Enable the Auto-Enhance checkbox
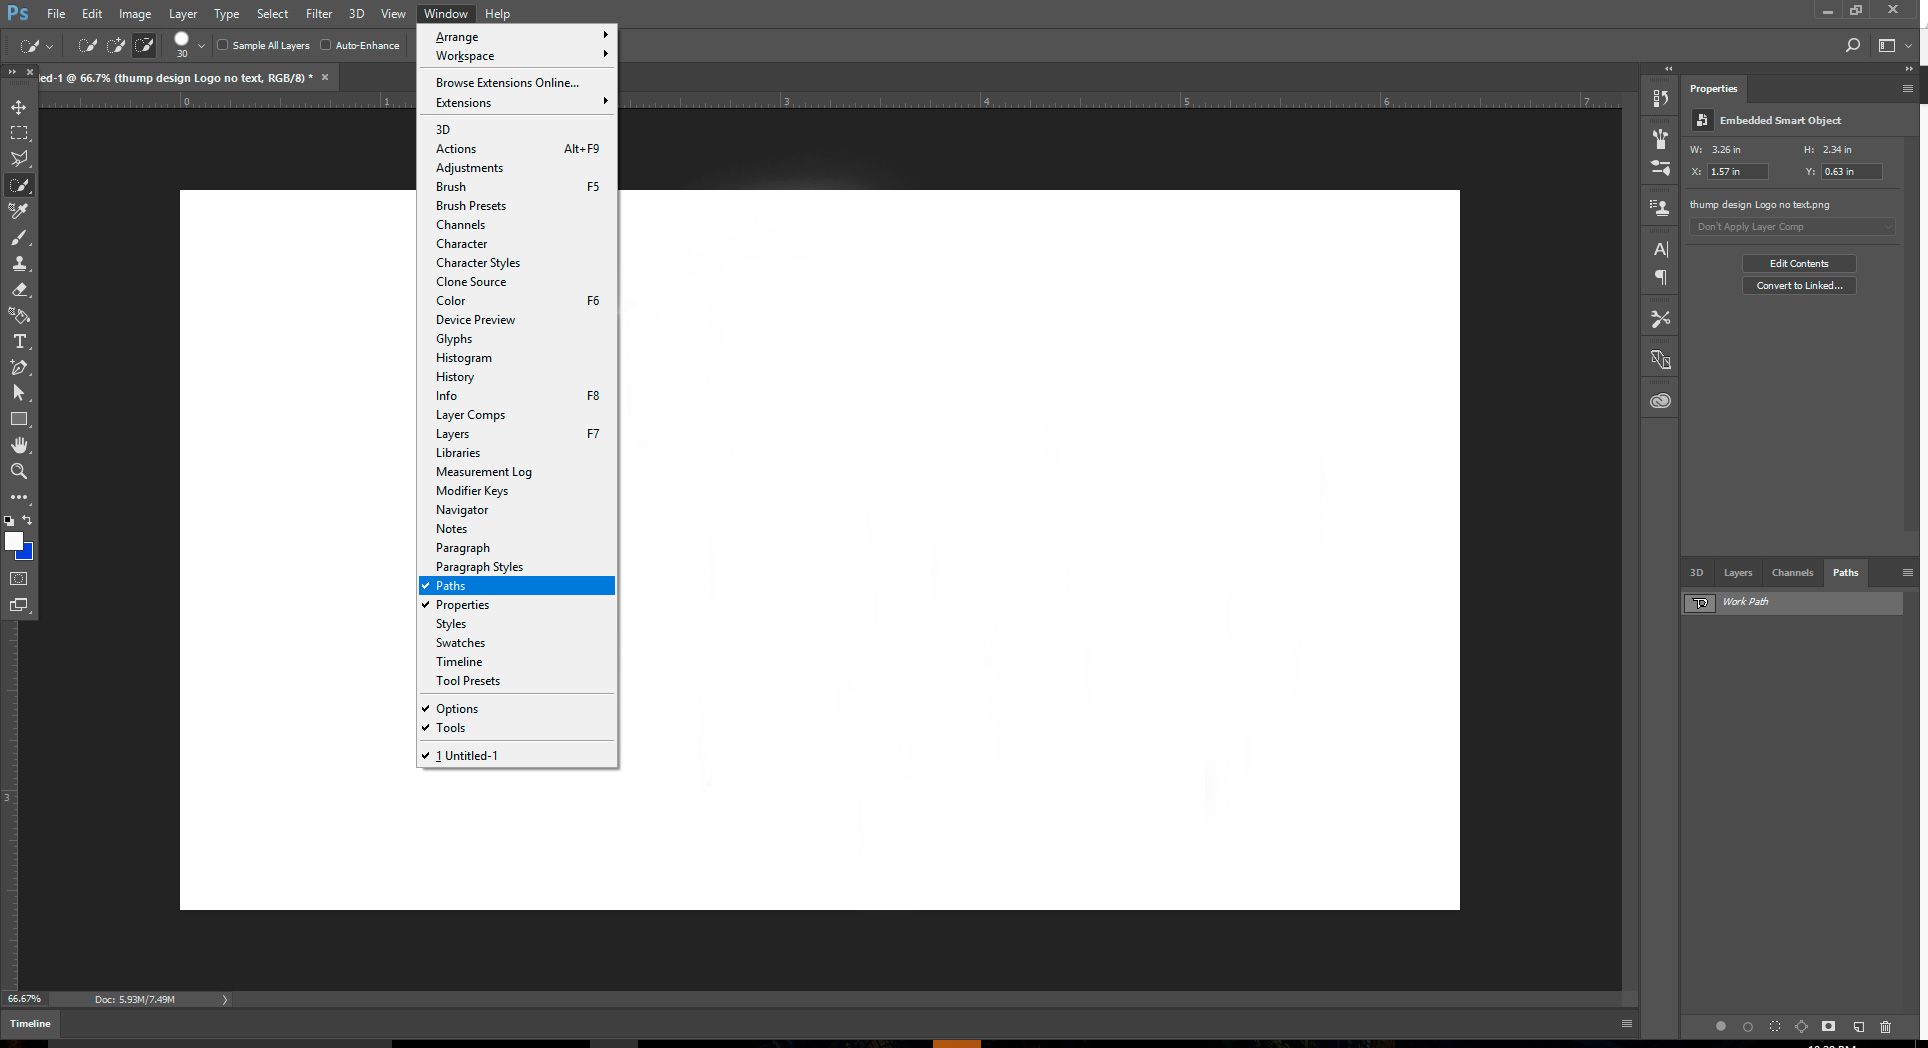This screenshot has height=1048, width=1928. tap(326, 45)
